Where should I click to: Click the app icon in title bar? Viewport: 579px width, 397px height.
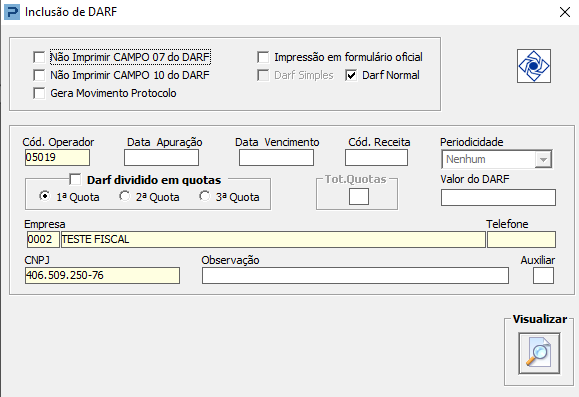[12, 12]
